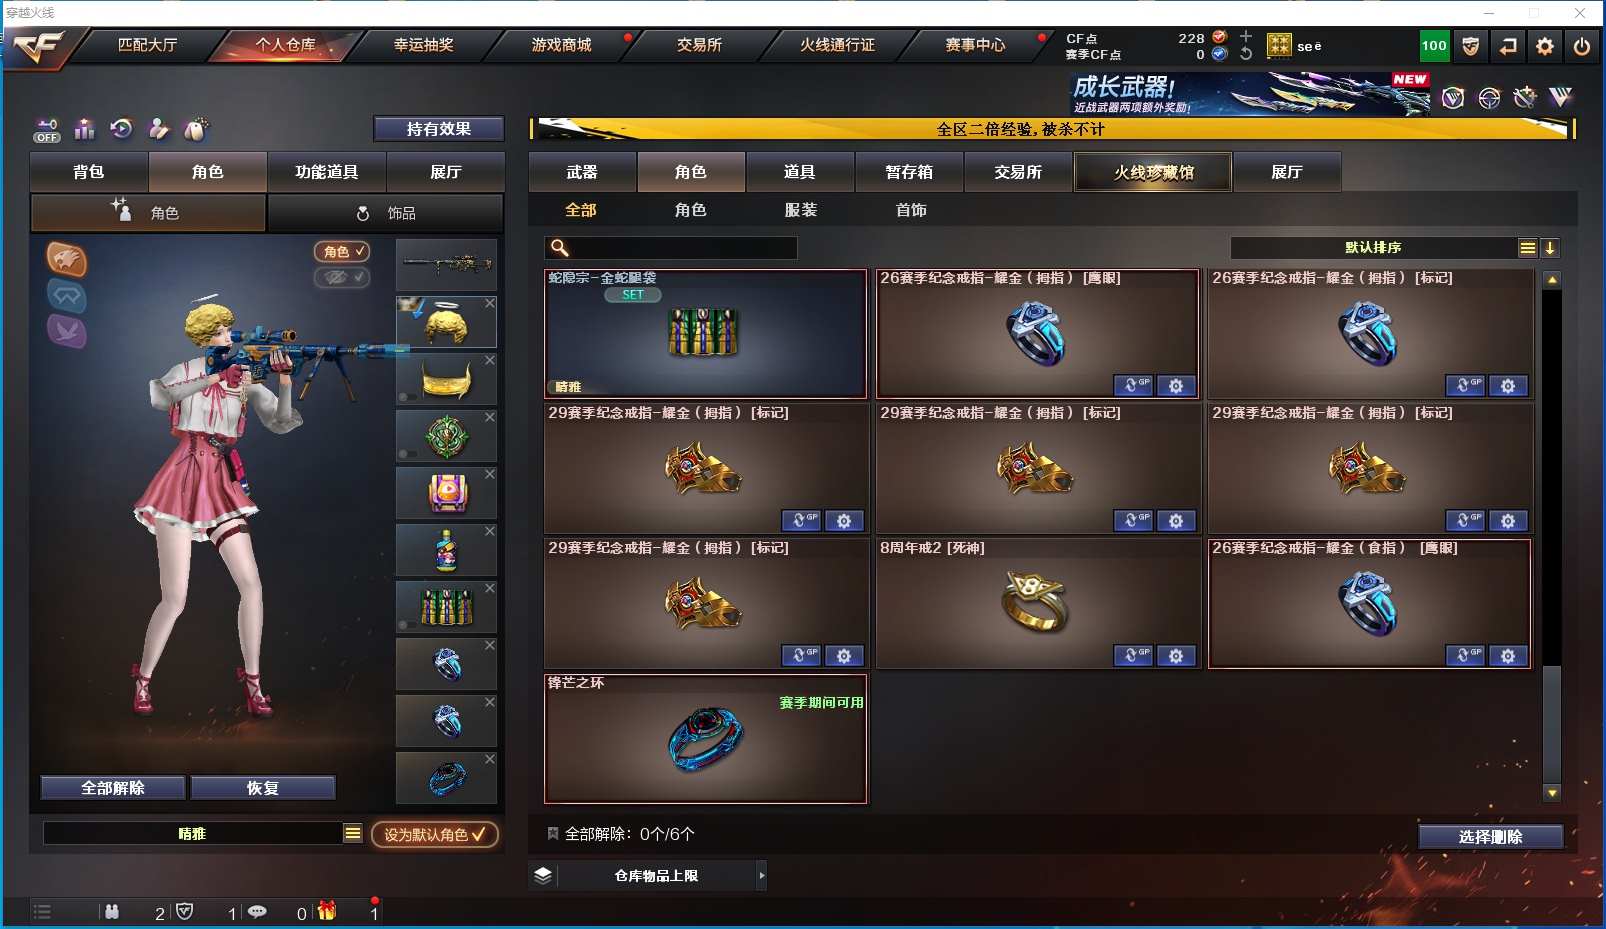This screenshot has height=929, width=1606.
Task: Click the 全部解除 button
Action: (113, 788)
